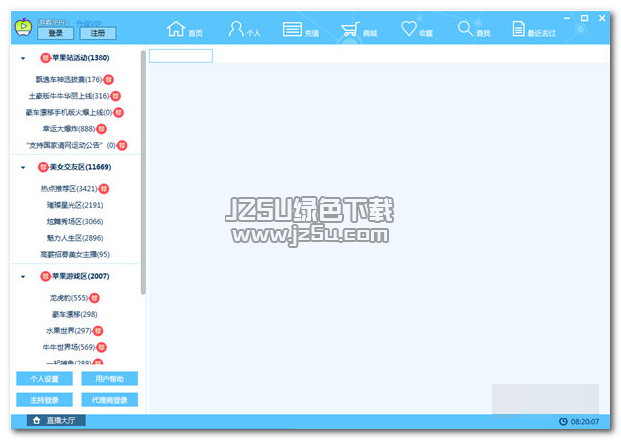Open the 充值 recharge icon
This screenshot has width=621, height=440.
292,29
